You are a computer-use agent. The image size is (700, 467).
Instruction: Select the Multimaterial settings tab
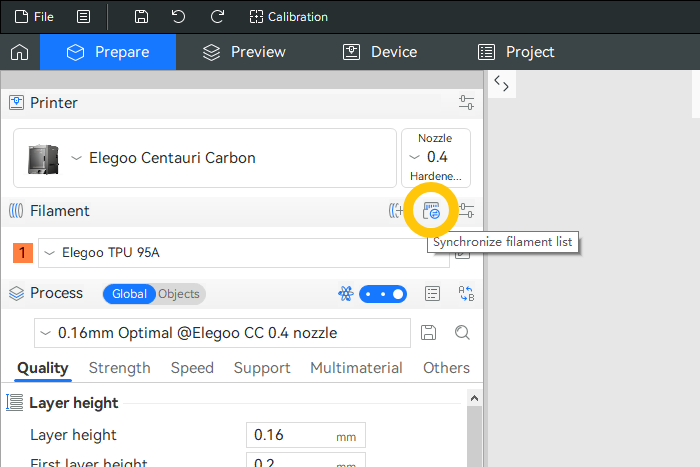[356, 368]
